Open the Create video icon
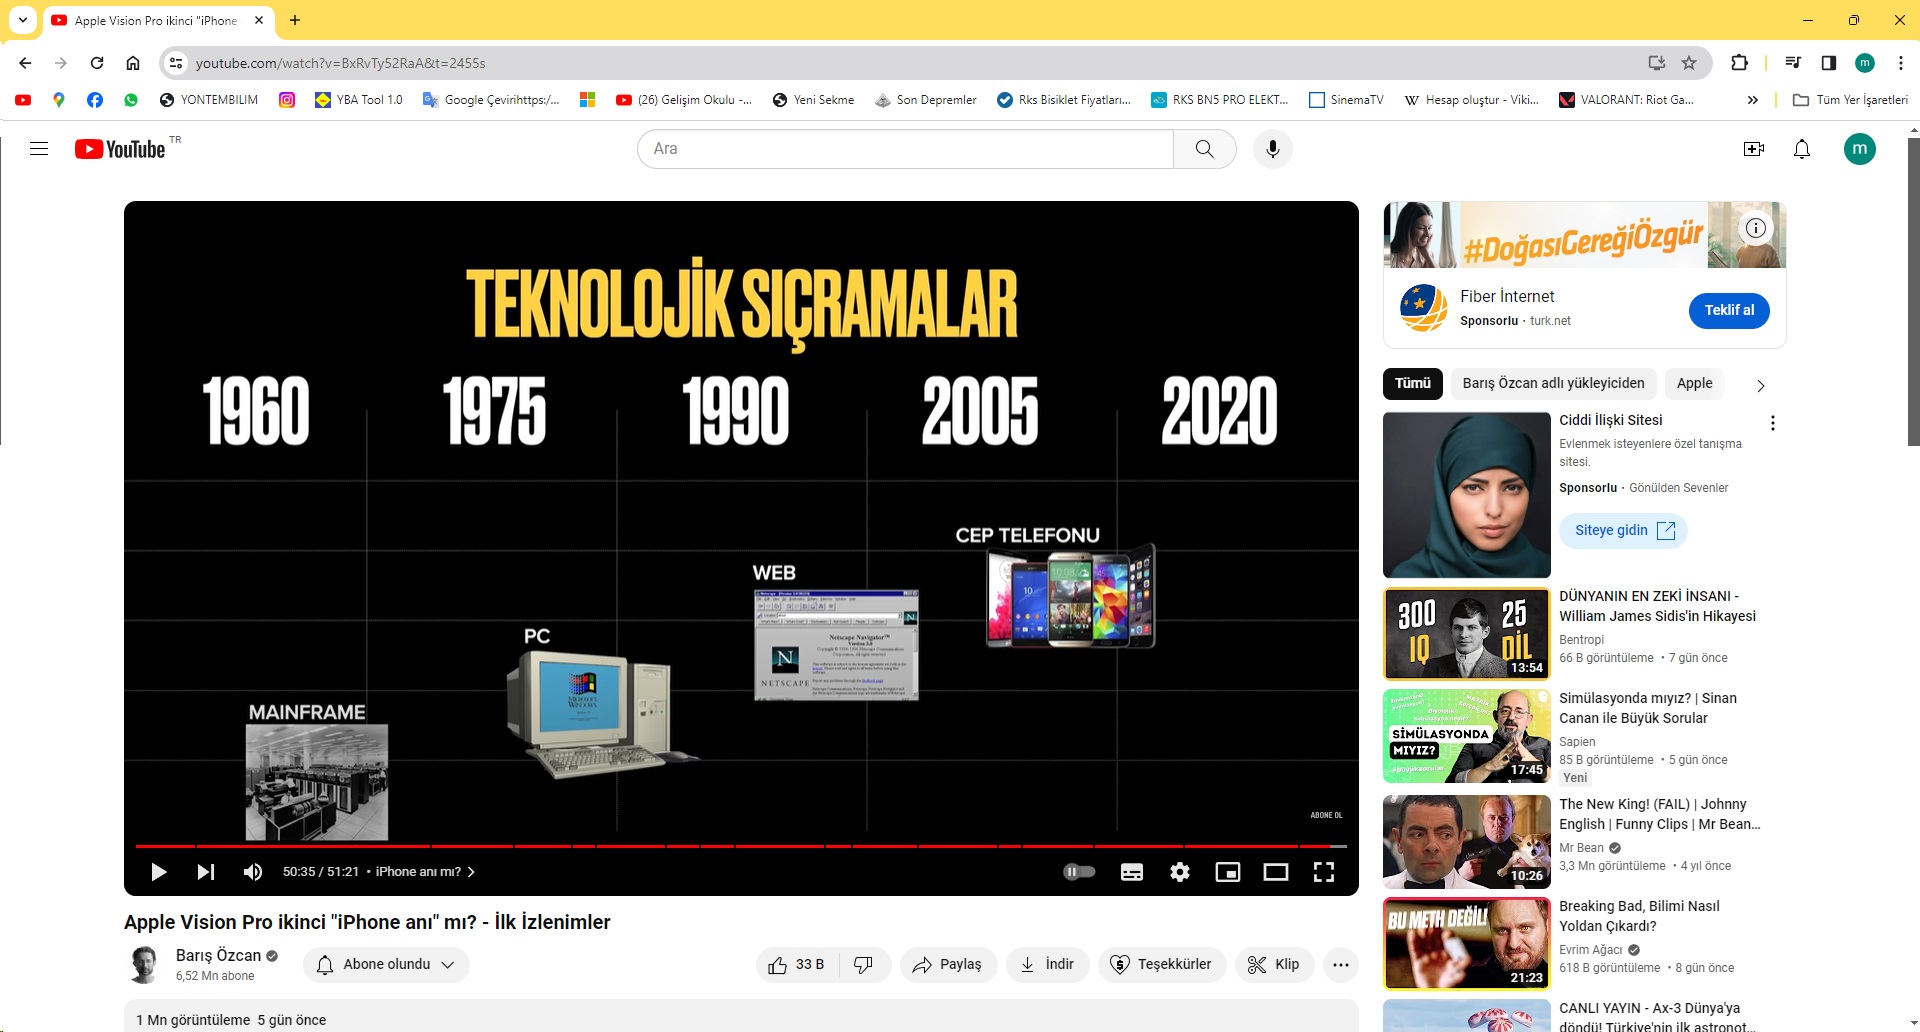The image size is (1920, 1032). 1754,149
